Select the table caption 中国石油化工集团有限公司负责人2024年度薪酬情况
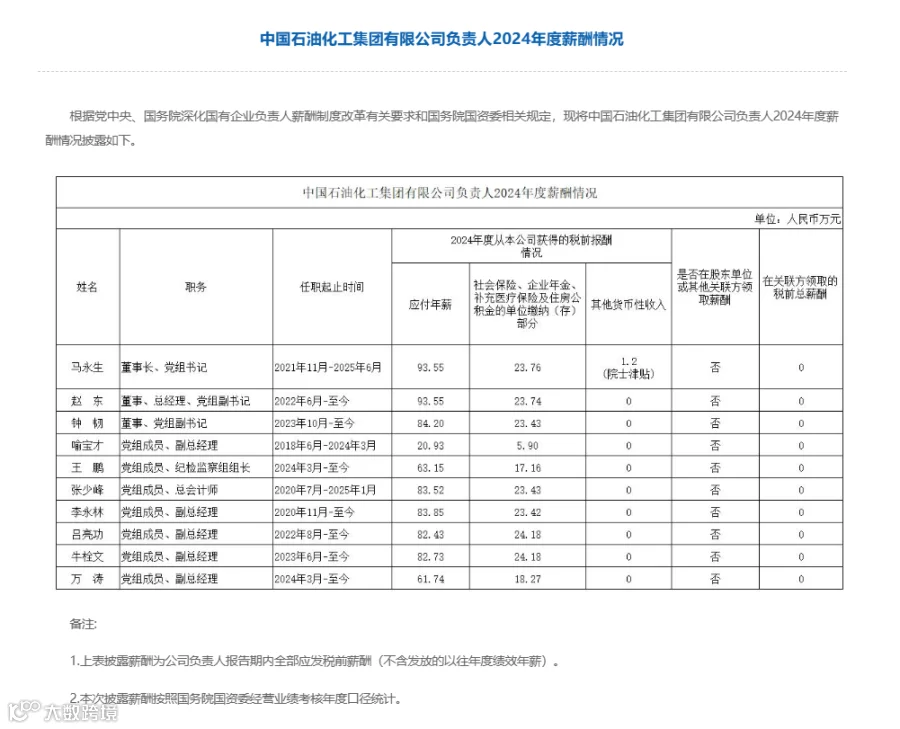Viewport: 900px width, 729px height. coord(449,193)
